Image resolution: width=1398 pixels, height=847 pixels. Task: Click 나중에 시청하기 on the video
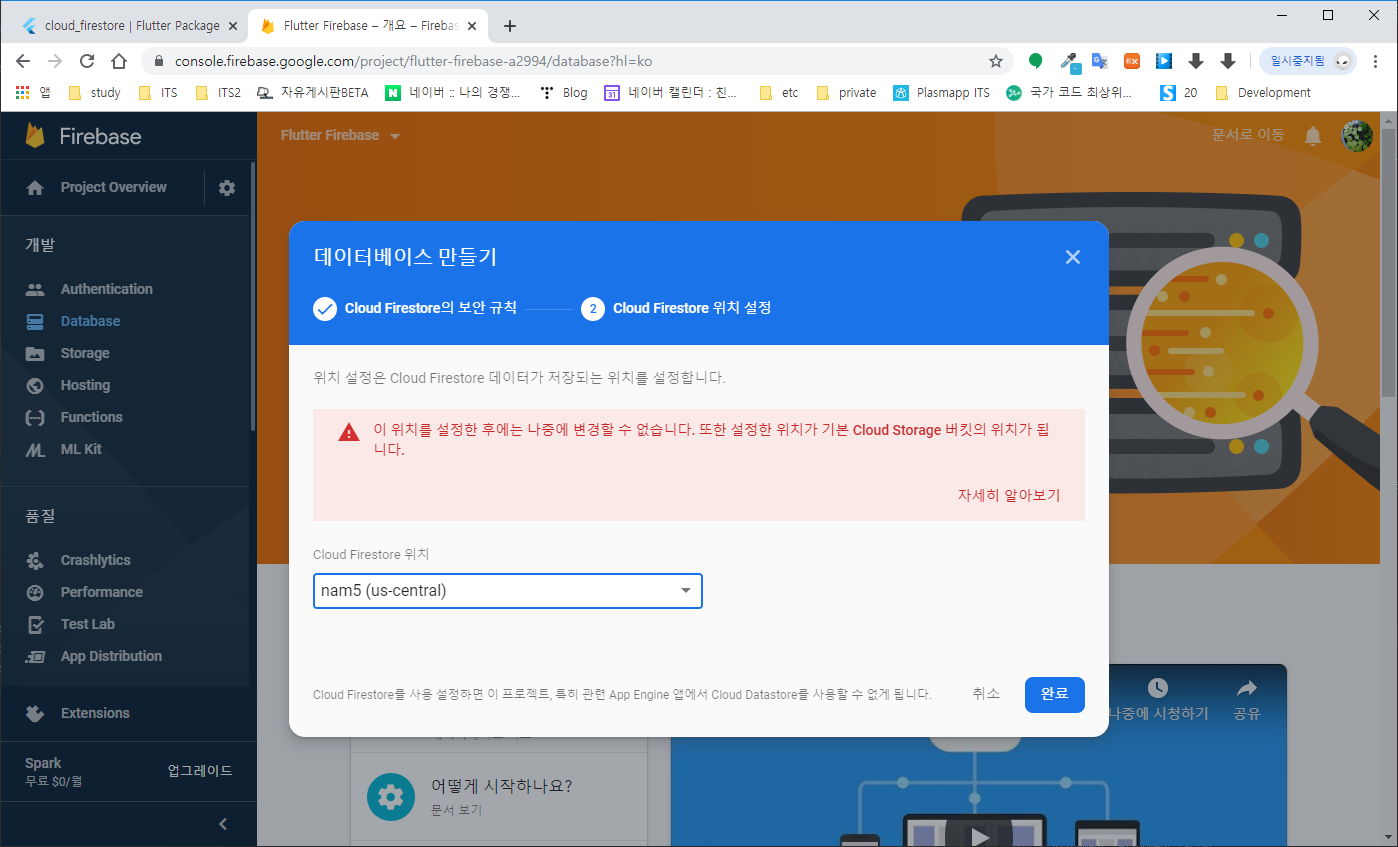pyautogui.click(x=1159, y=700)
